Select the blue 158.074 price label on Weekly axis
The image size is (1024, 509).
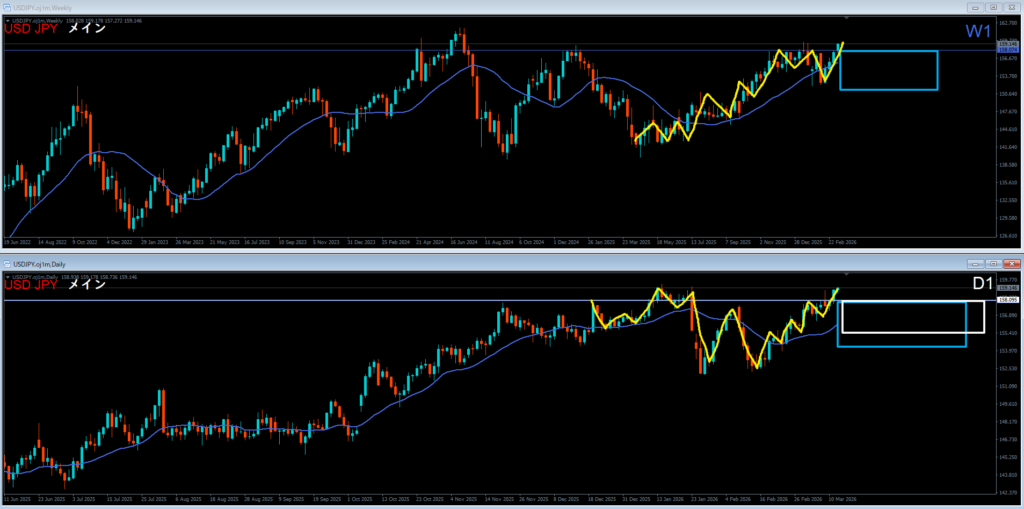click(x=1009, y=50)
